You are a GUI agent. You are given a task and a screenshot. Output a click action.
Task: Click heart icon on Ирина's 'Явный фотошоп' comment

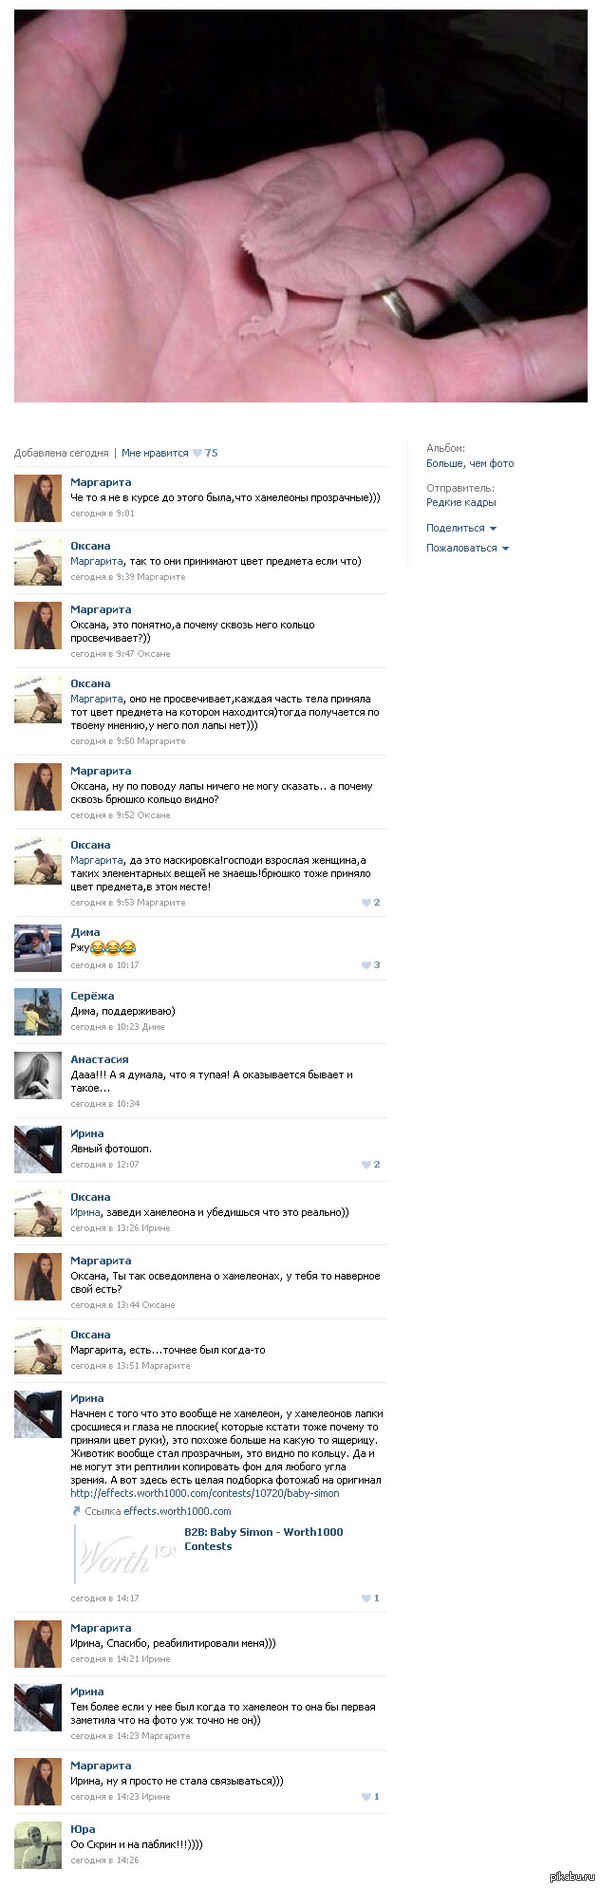click(x=366, y=1164)
